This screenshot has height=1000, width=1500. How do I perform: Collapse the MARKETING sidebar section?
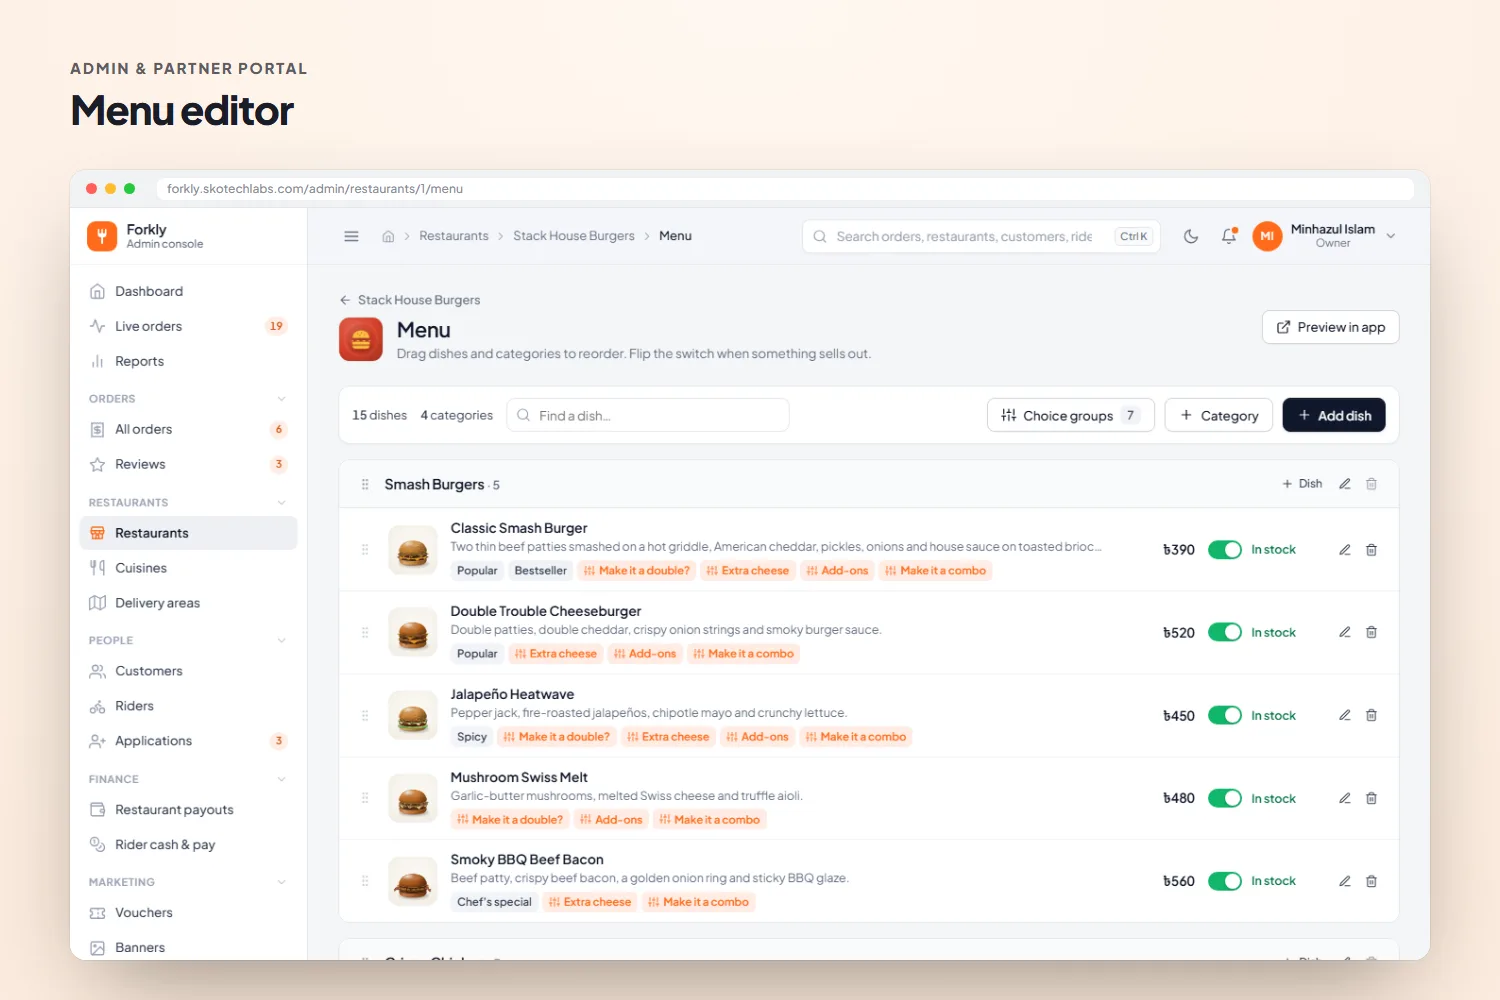(281, 882)
